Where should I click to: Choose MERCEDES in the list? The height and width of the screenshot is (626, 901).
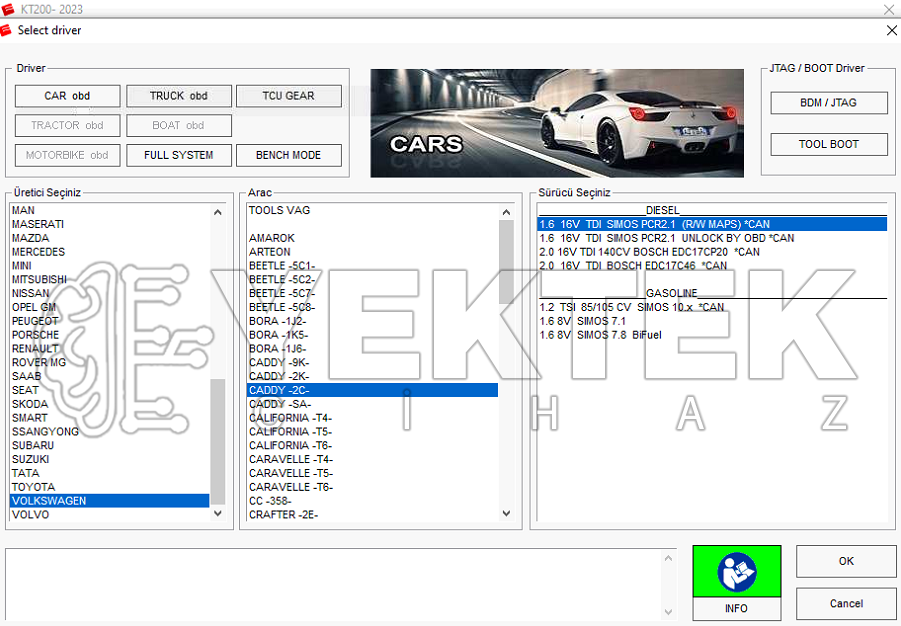109,252
